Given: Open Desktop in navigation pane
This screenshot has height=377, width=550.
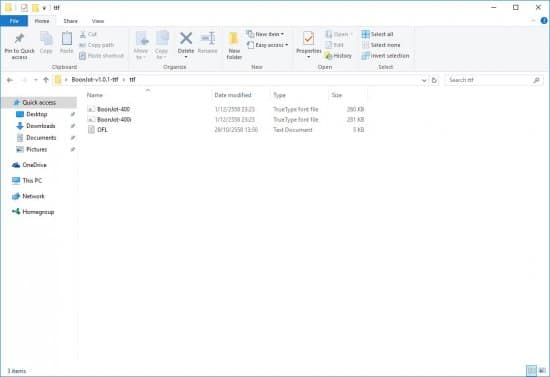Looking at the screenshot, I should [36, 114].
